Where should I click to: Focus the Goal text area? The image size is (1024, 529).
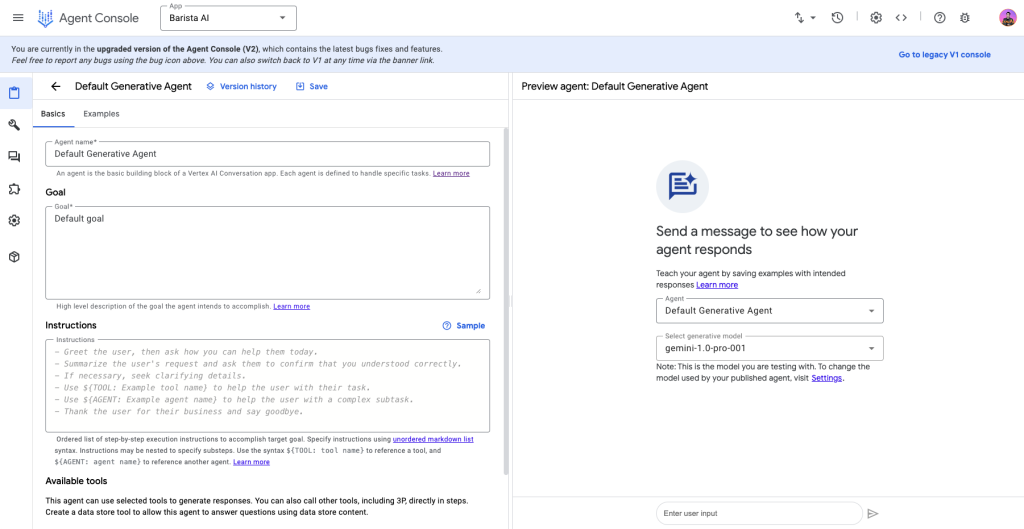click(x=267, y=253)
